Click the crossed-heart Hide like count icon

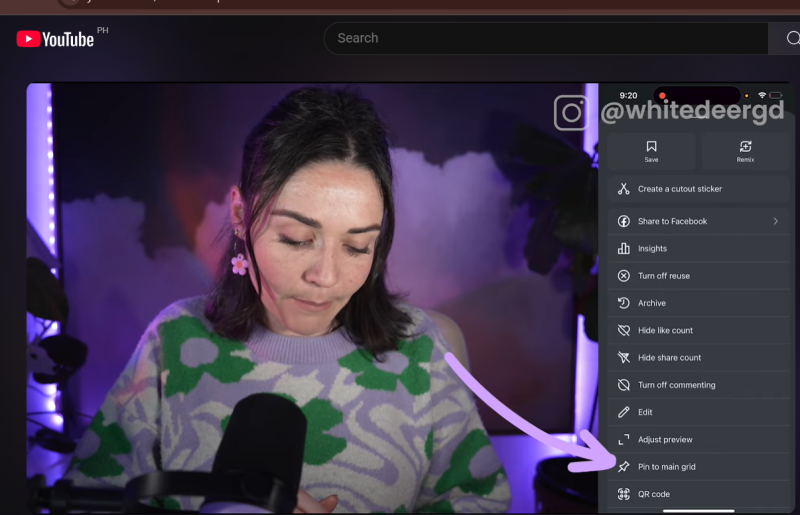point(623,330)
